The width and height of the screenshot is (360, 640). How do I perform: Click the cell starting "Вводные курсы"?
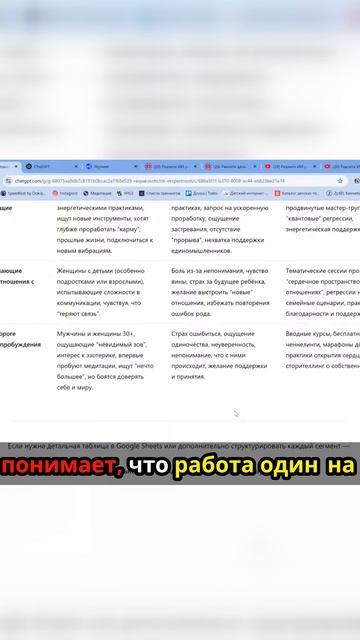[322, 350]
